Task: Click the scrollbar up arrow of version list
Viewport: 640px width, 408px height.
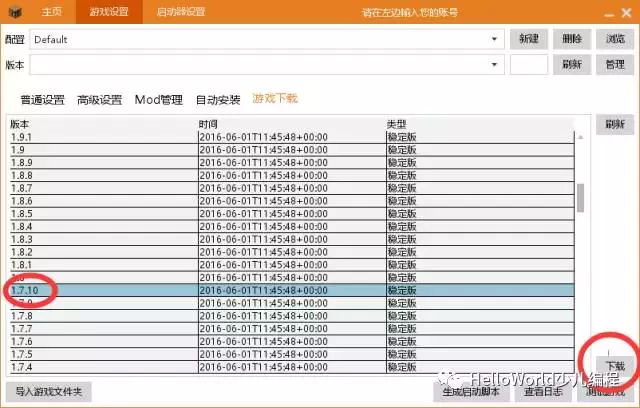Action: pos(580,137)
